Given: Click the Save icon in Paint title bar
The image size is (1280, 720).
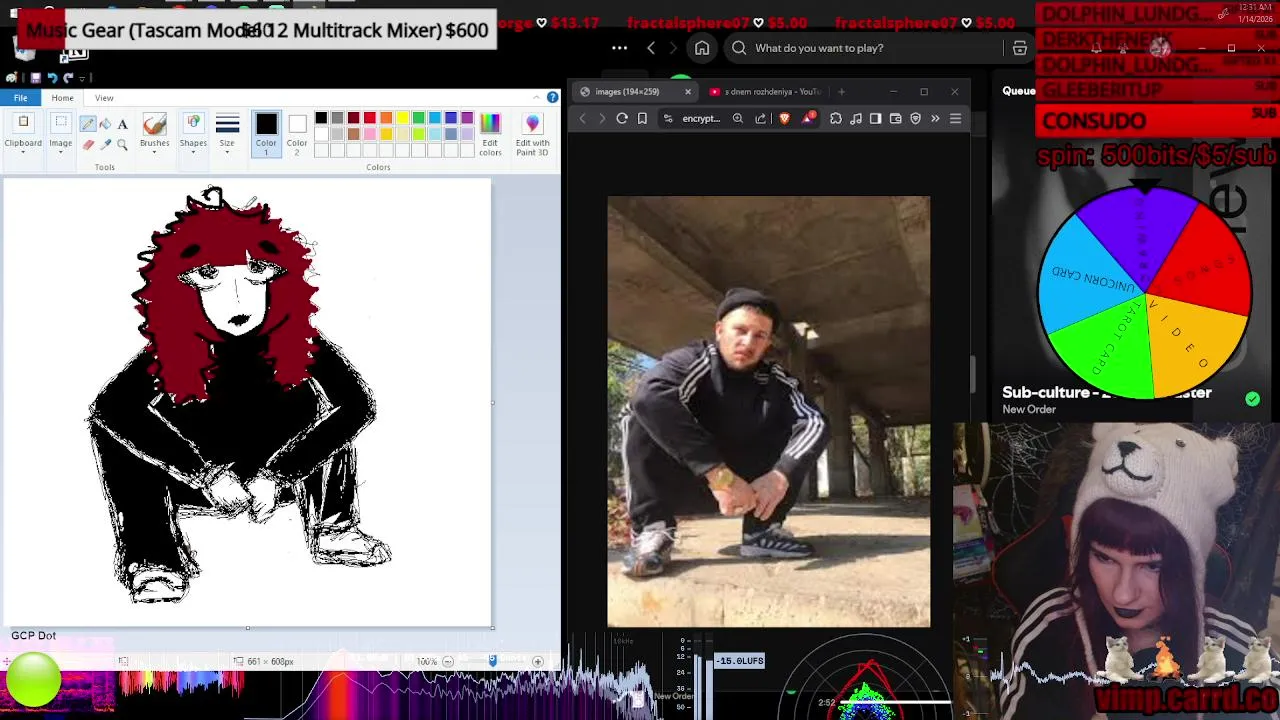Looking at the screenshot, I should click(x=36, y=77).
